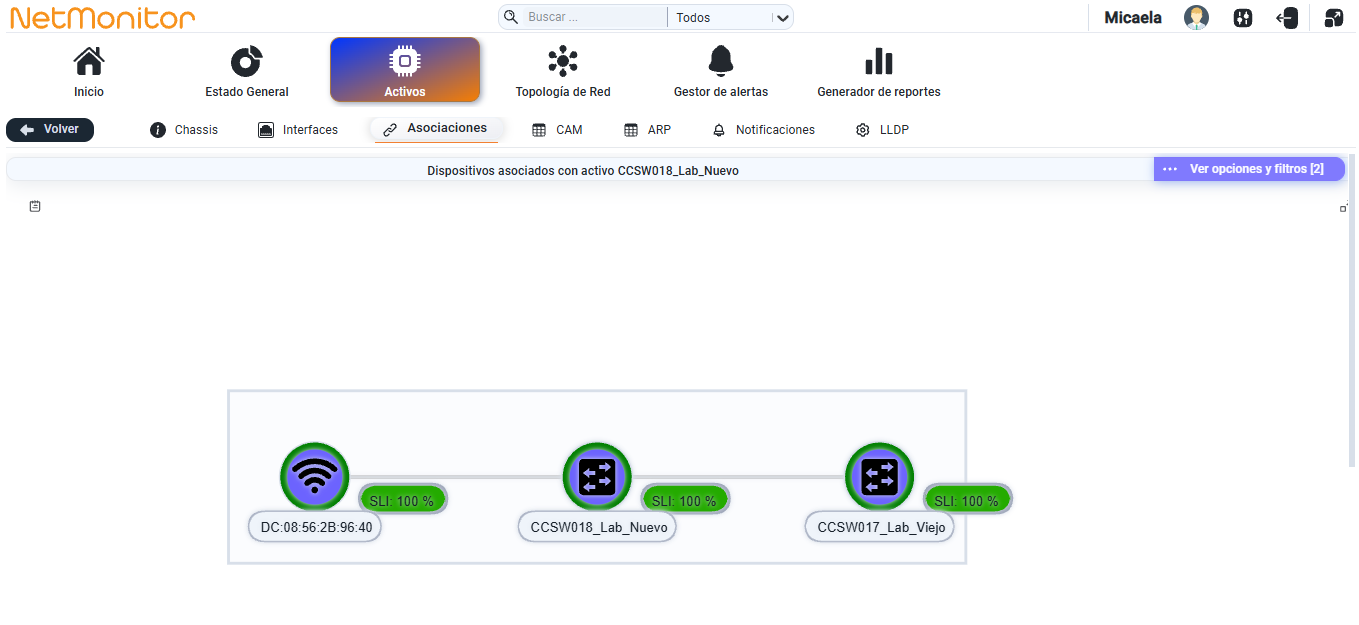Open Micaela's user avatar
The image size is (1359, 625).
1196,17
